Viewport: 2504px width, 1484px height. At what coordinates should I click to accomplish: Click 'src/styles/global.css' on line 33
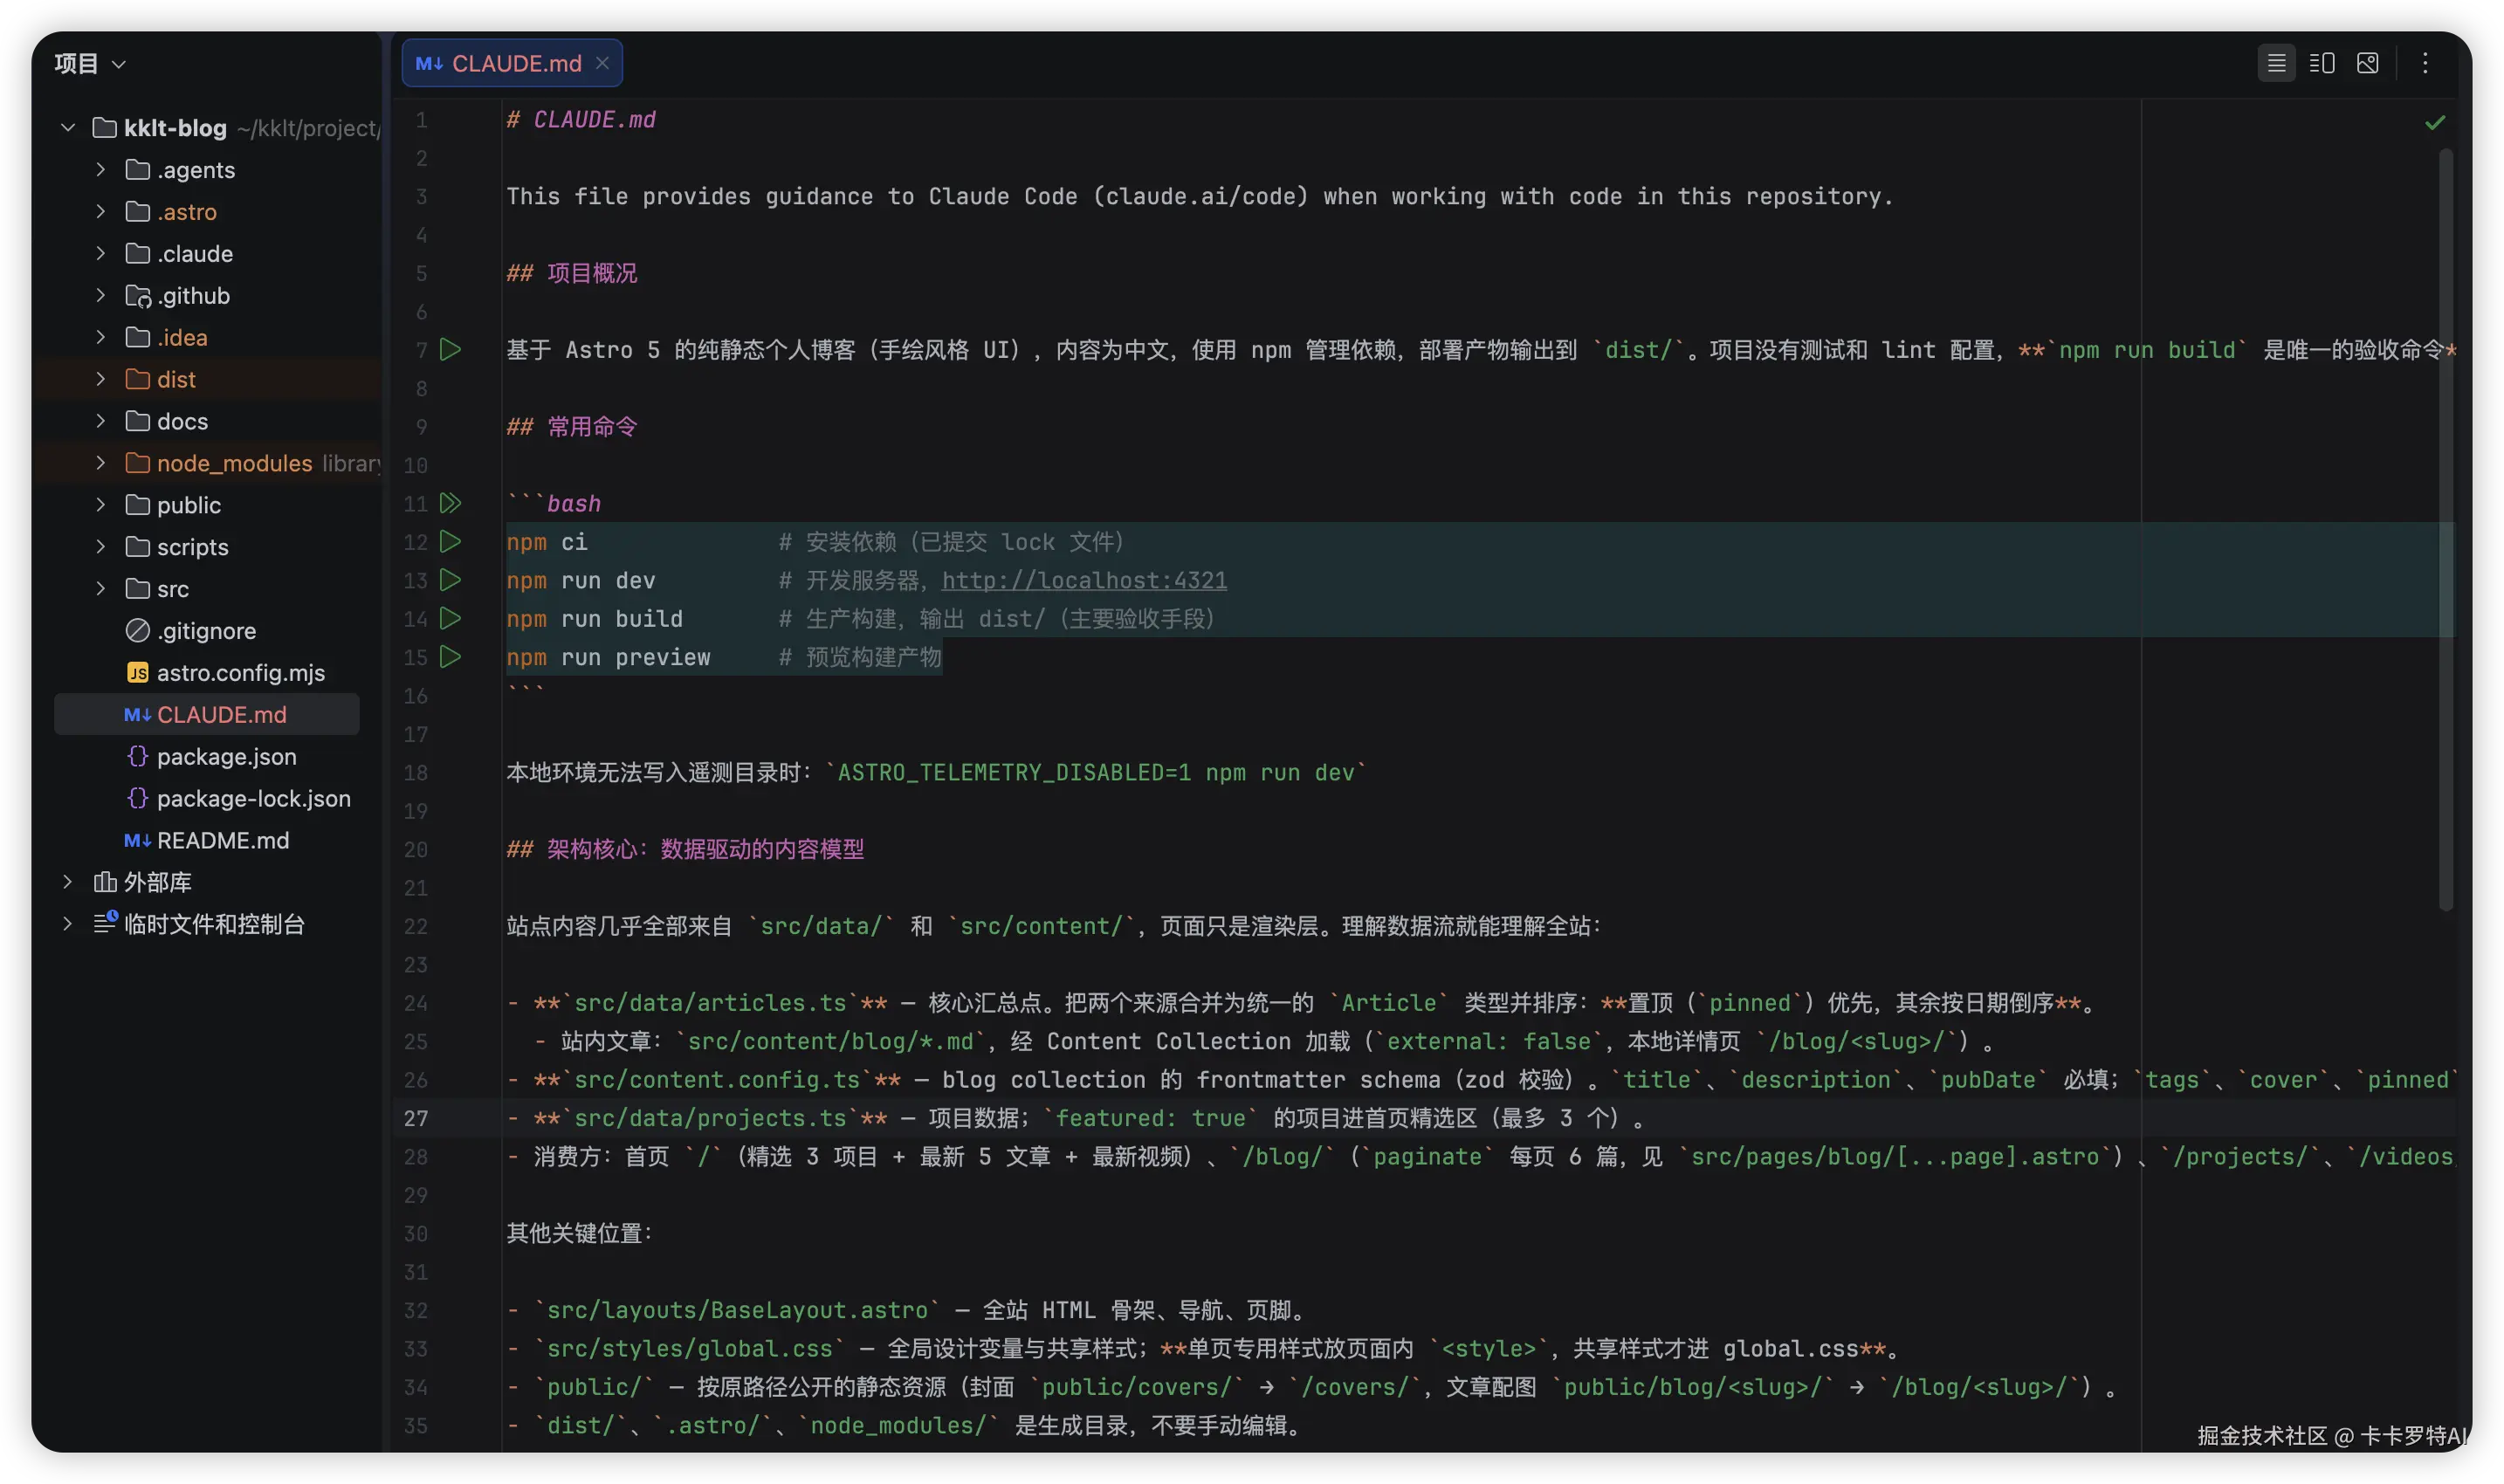pos(690,1348)
